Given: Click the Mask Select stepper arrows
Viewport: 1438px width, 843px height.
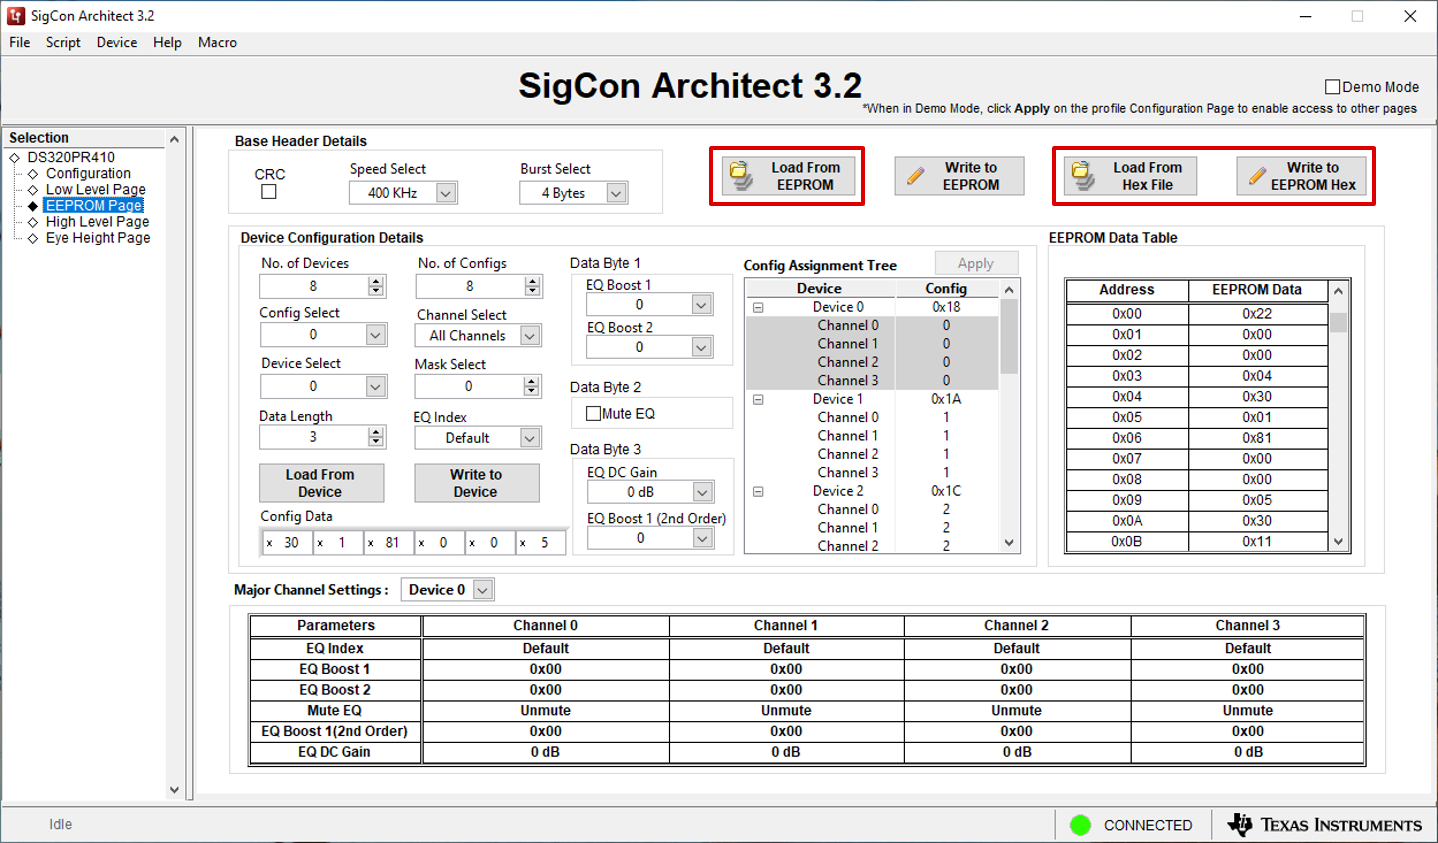Looking at the screenshot, I should 532,386.
